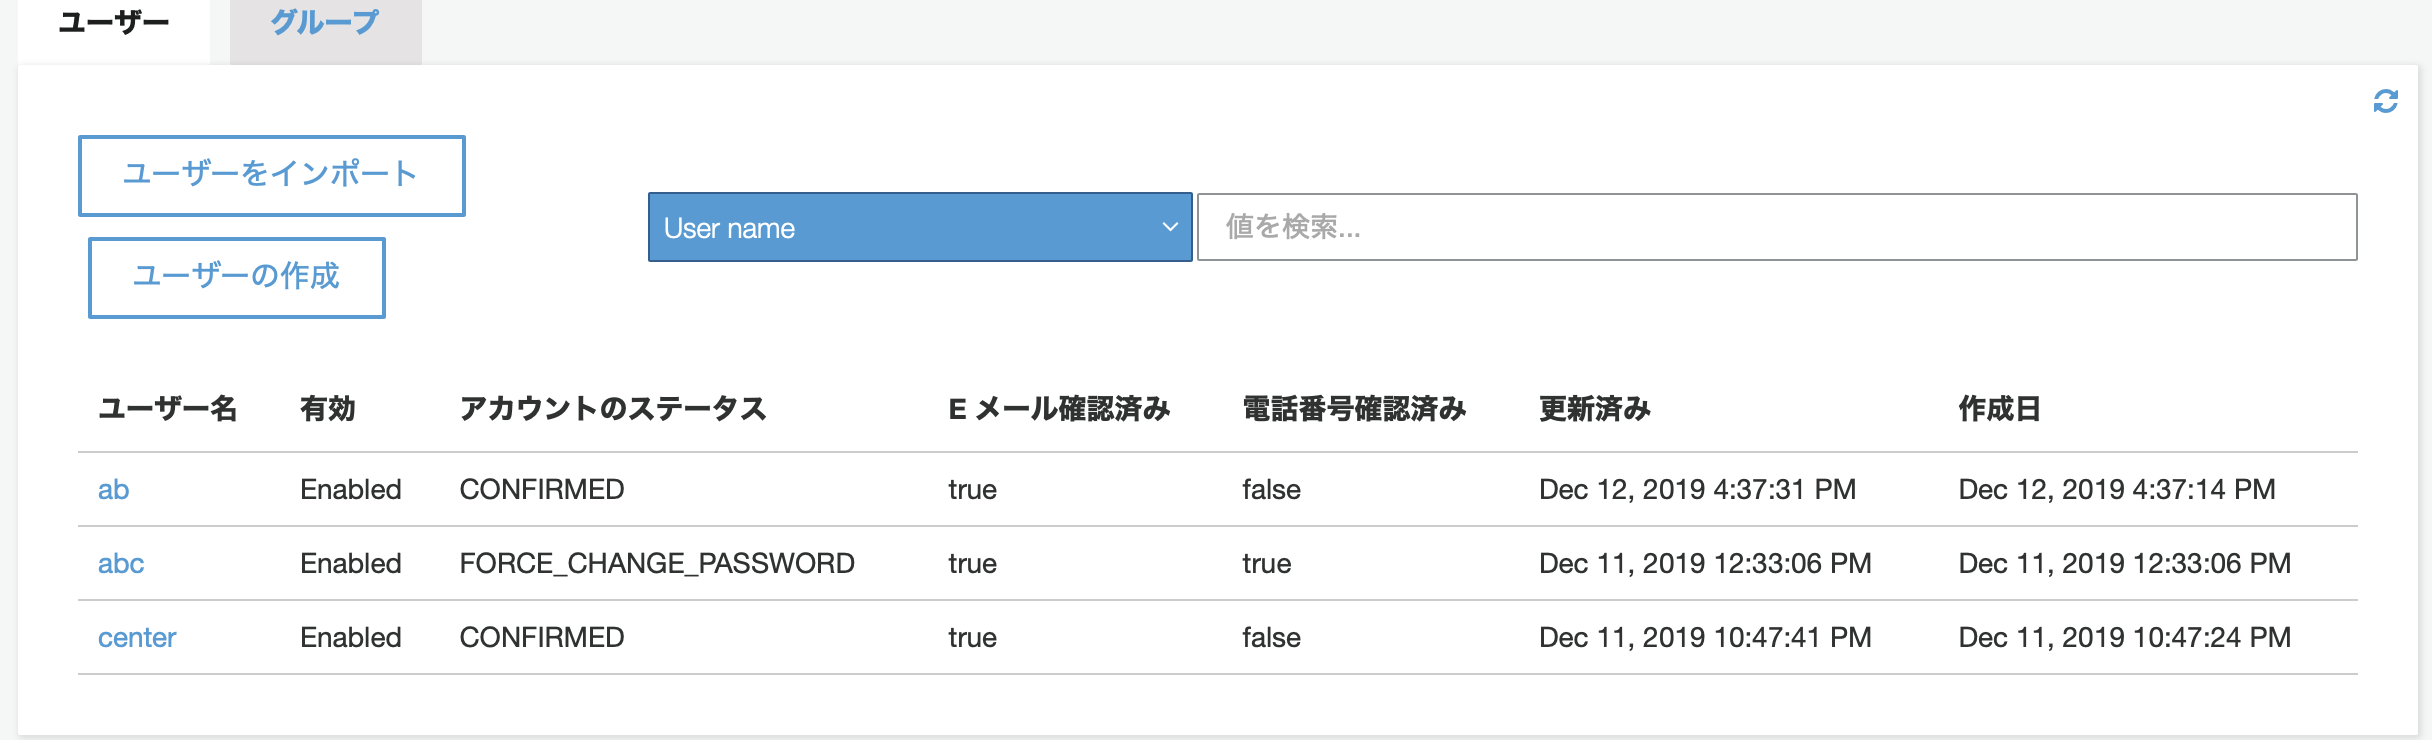The image size is (2432, 740).
Task: Open user abc
Action: (x=121, y=563)
